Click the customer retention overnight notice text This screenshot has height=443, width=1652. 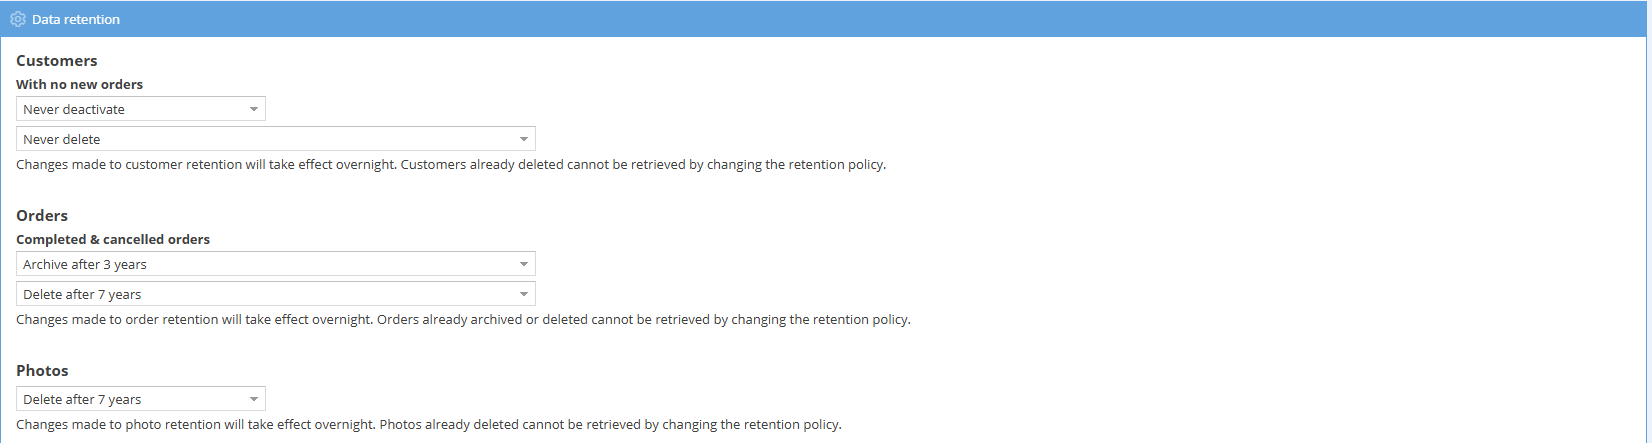coord(451,164)
